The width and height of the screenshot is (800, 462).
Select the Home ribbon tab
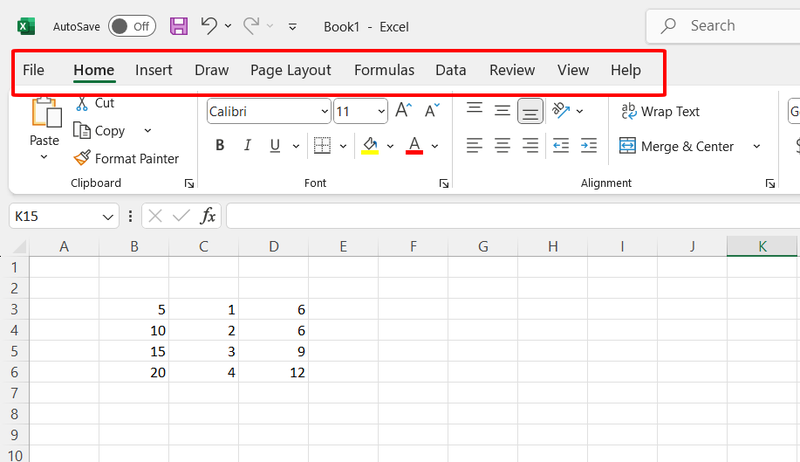click(x=94, y=70)
